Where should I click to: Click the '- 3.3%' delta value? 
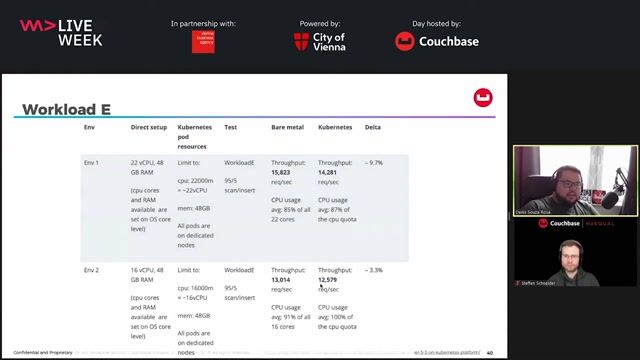[x=373, y=270]
